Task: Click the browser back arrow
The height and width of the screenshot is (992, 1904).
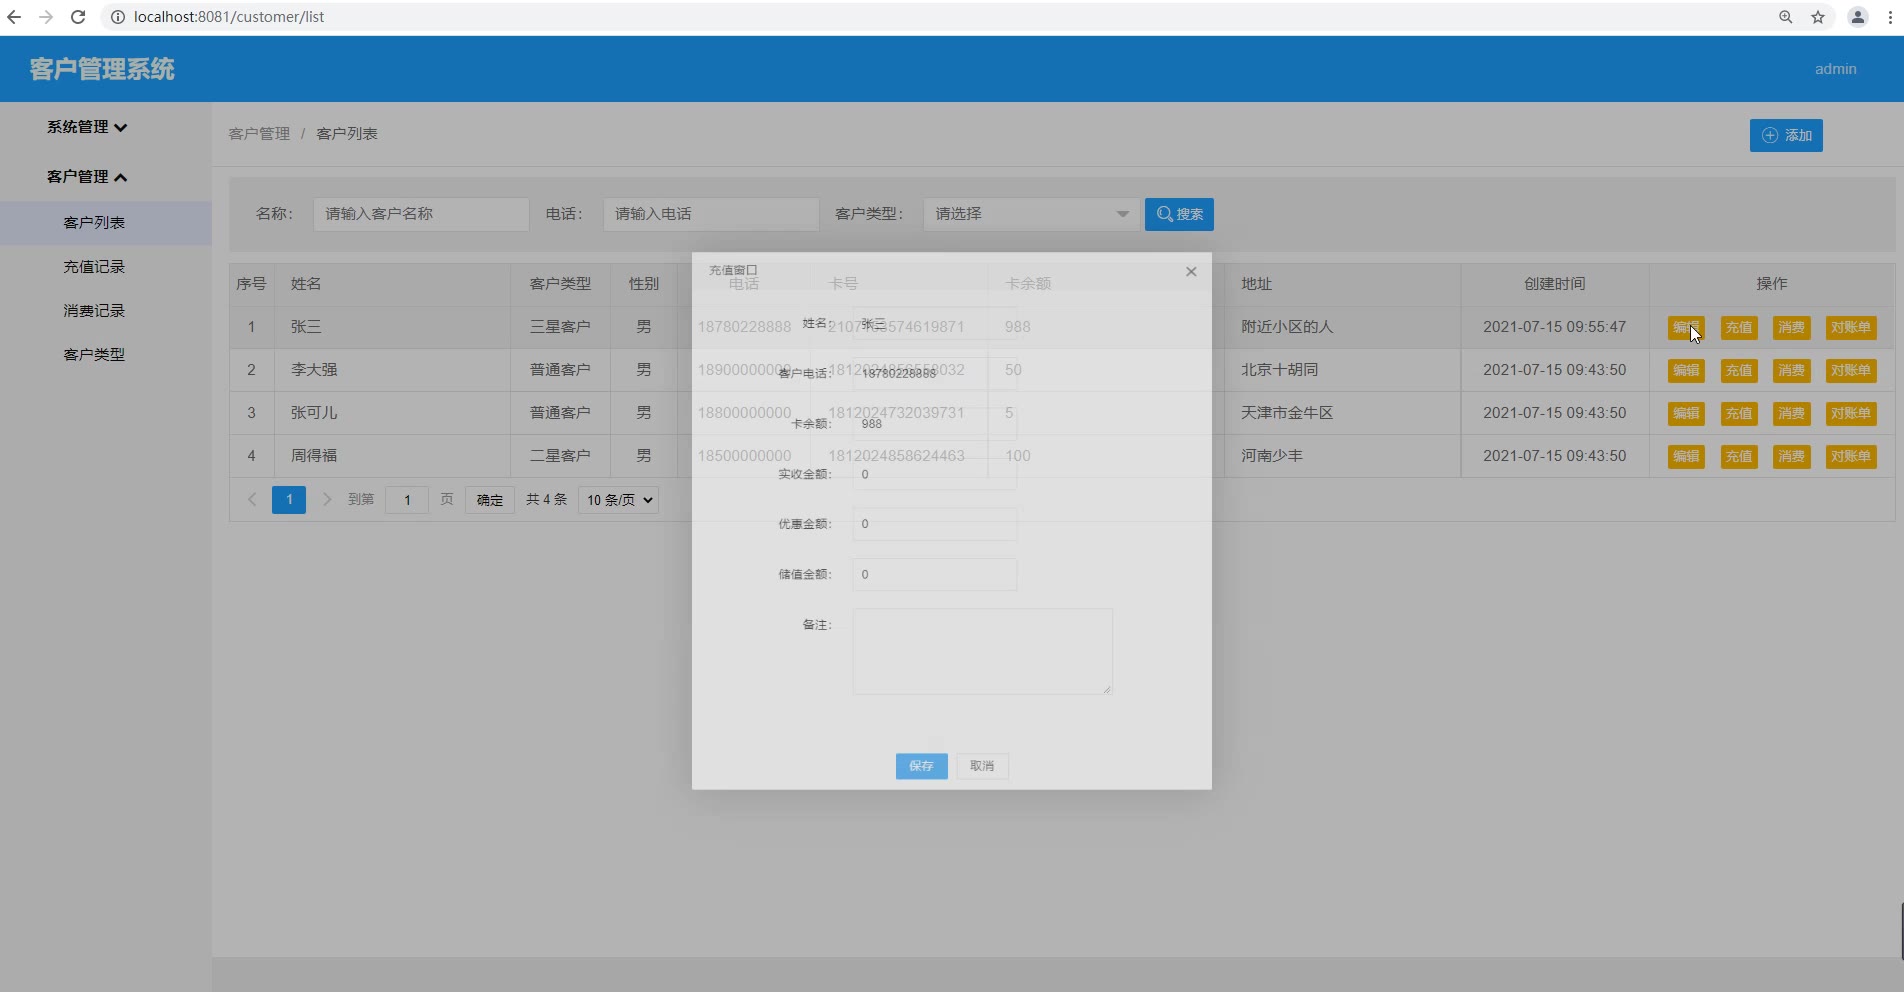Action: pyautogui.click(x=14, y=17)
